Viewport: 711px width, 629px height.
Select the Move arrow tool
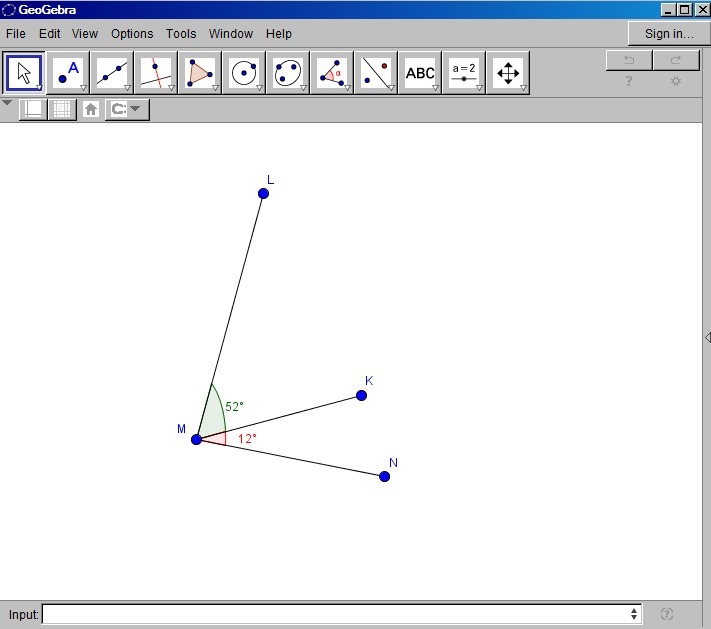pos(24,73)
